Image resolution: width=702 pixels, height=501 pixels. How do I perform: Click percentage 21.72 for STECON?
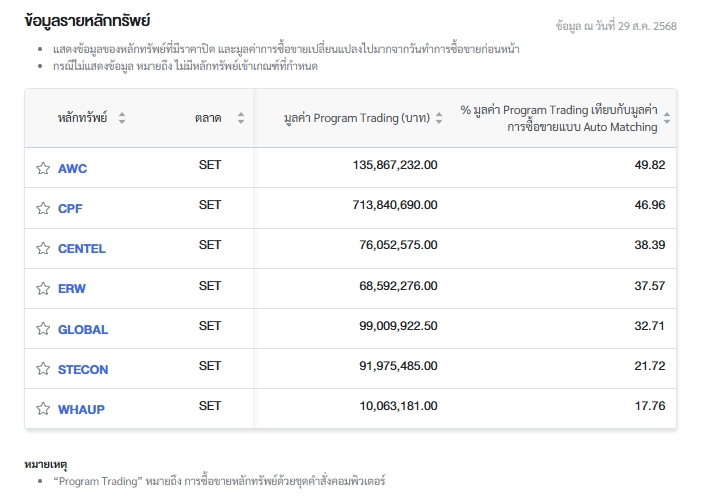point(650,366)
